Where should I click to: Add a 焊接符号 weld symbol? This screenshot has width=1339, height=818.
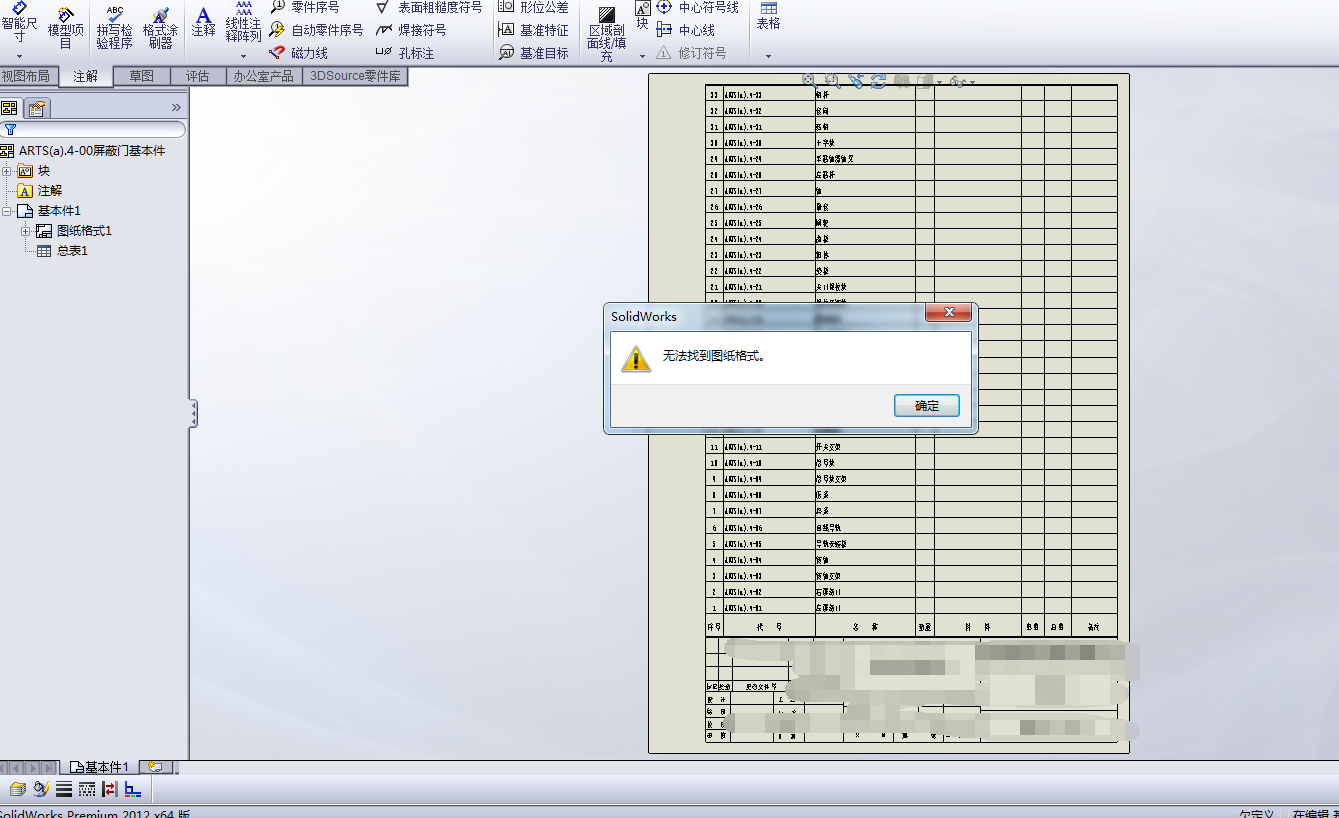412,30
